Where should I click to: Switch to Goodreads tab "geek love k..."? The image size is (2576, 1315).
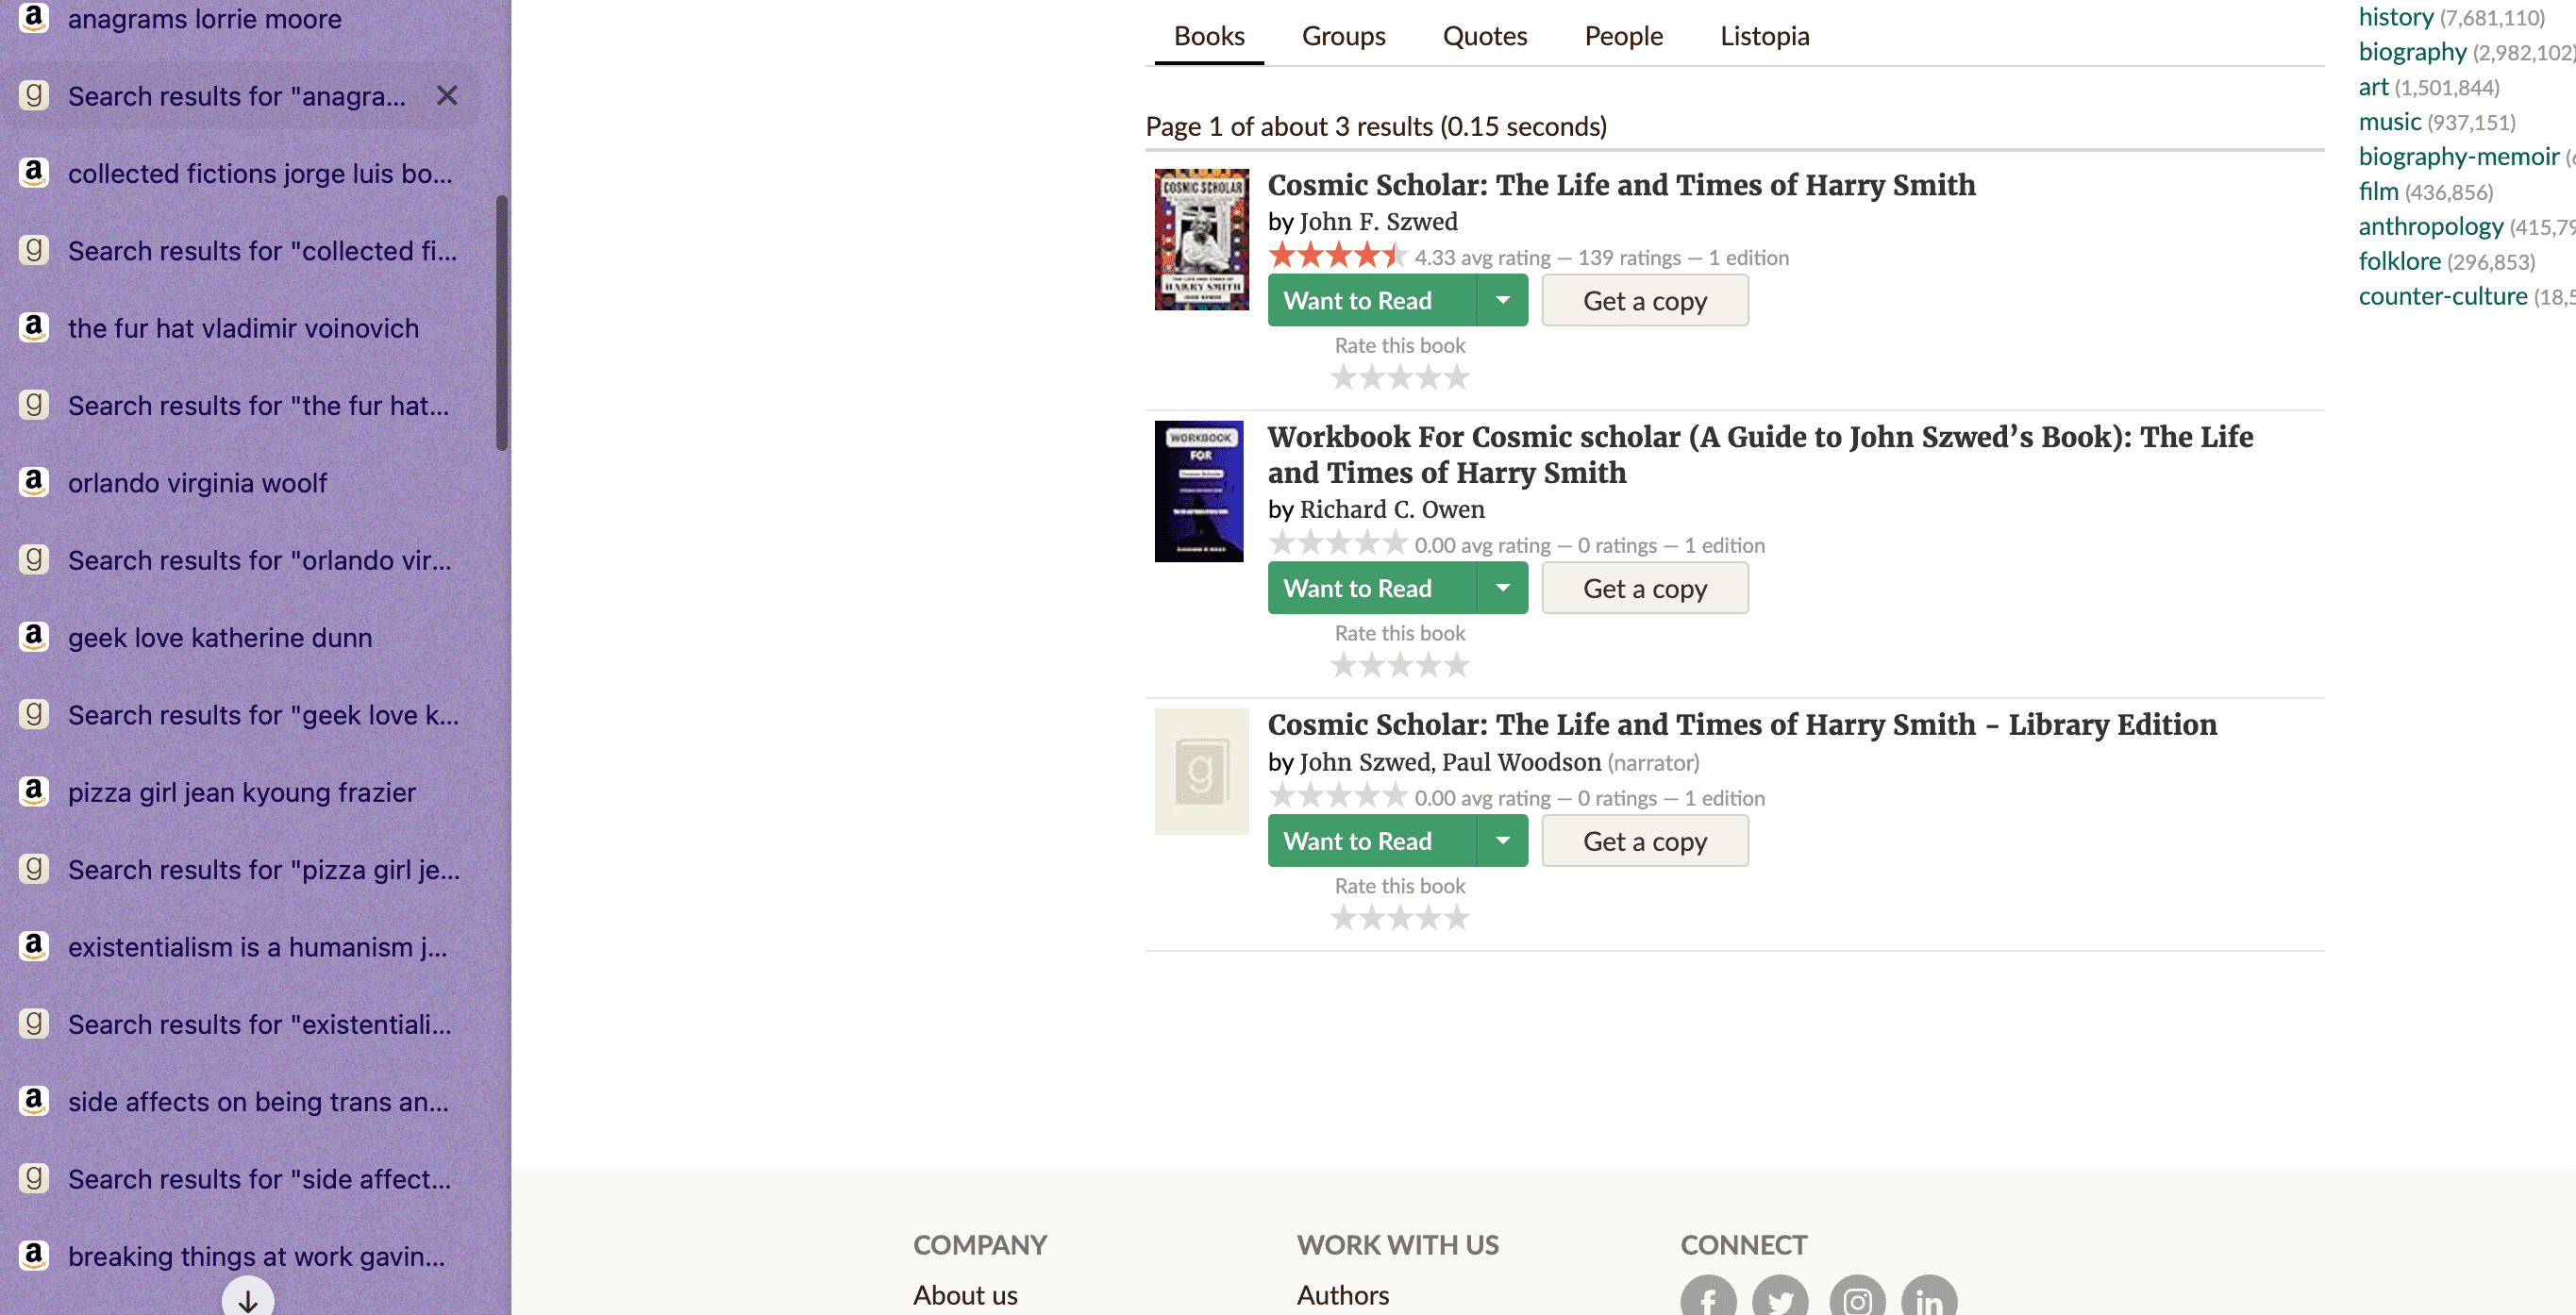(x=263, y=715)
